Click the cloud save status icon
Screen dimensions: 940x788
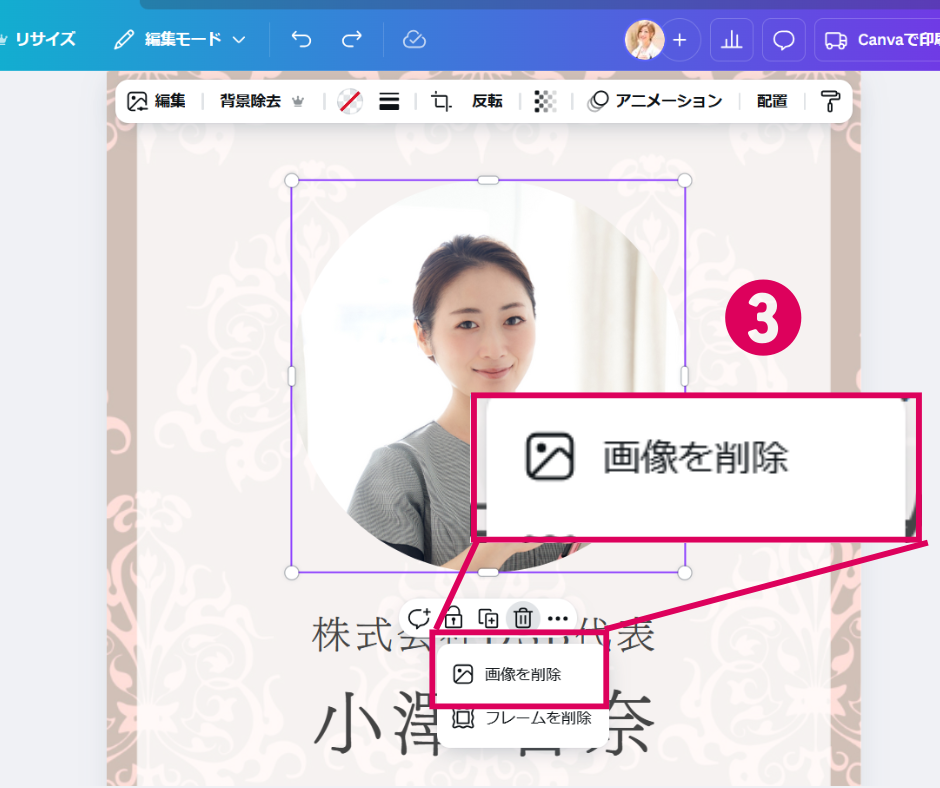(x=414, y=40)
